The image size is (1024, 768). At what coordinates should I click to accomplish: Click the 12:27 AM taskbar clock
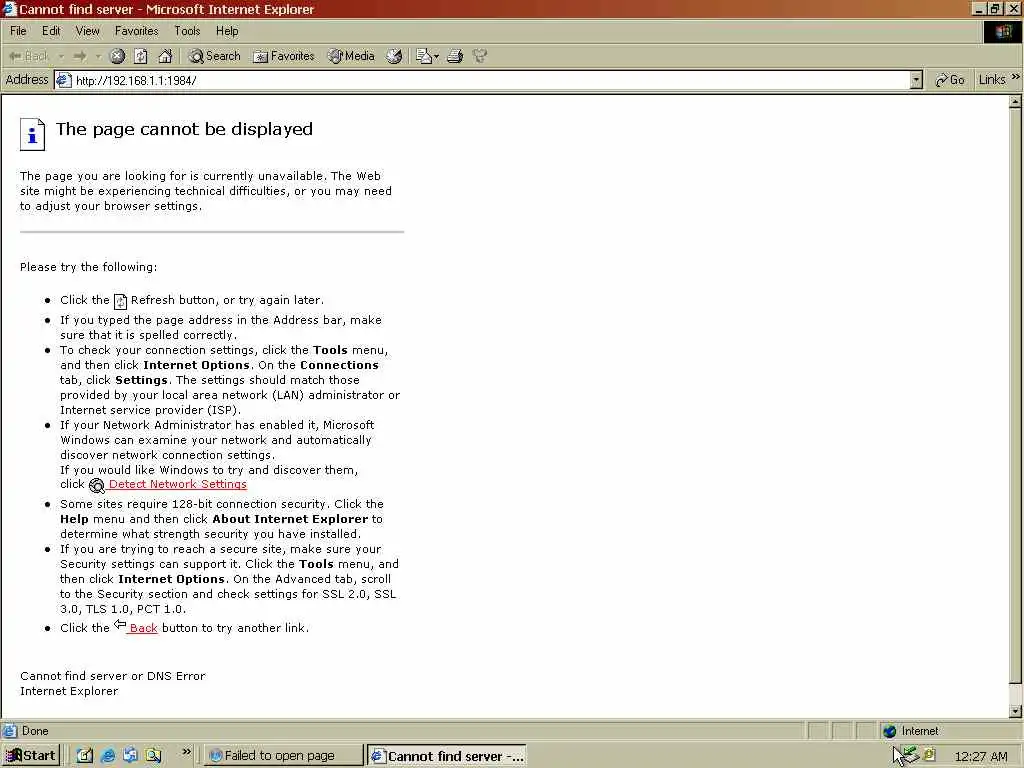point(981,756)
